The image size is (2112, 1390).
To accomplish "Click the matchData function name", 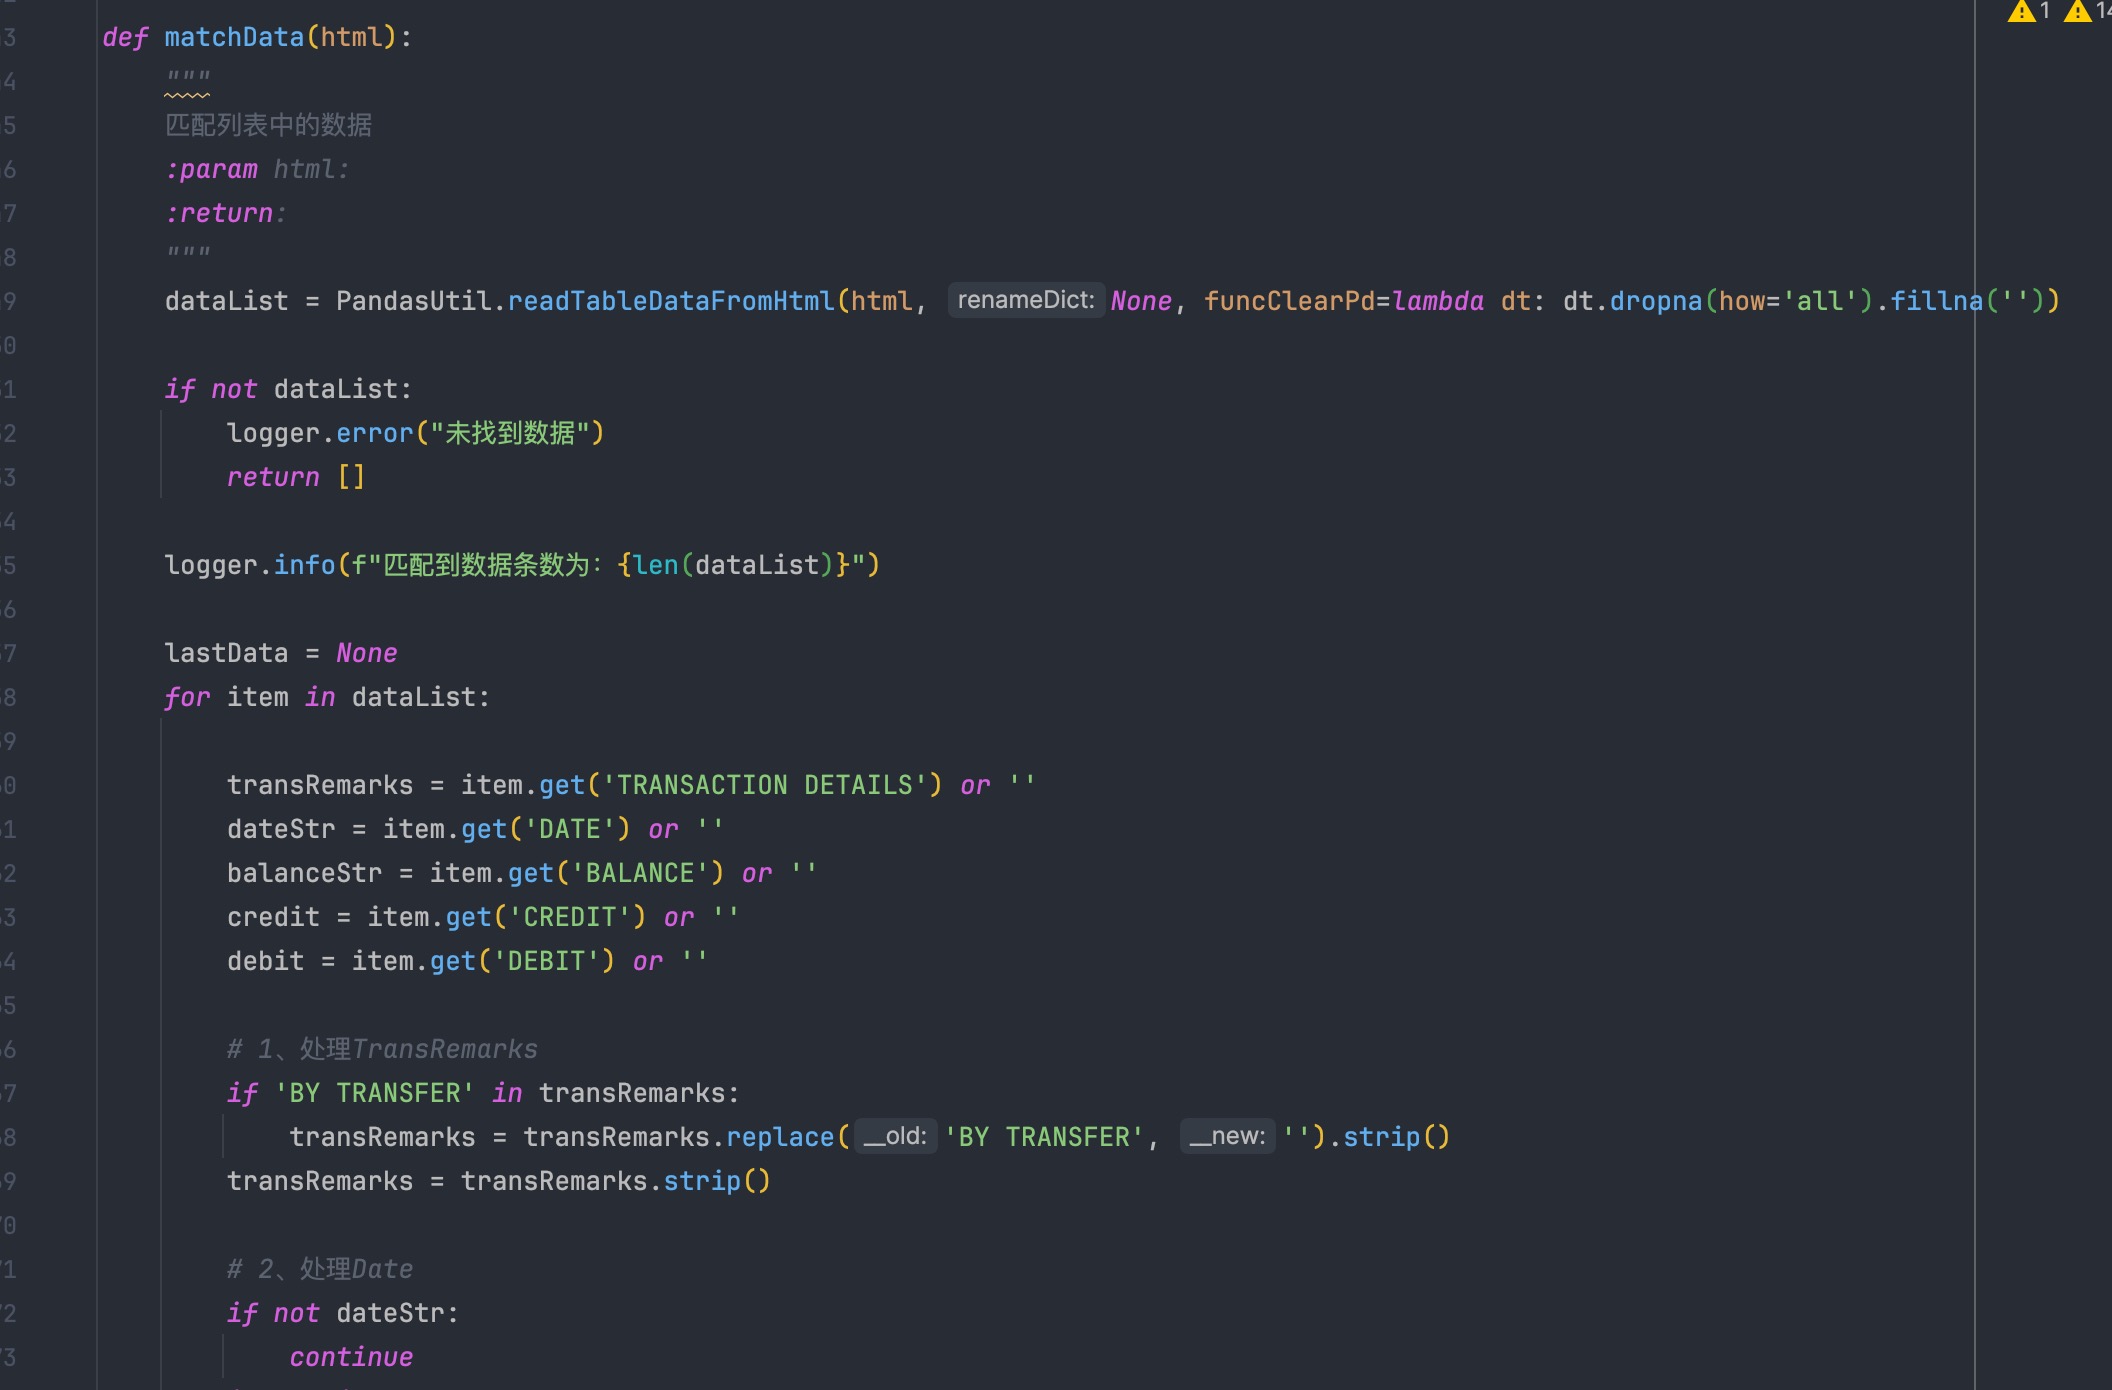I will (234, 37).
